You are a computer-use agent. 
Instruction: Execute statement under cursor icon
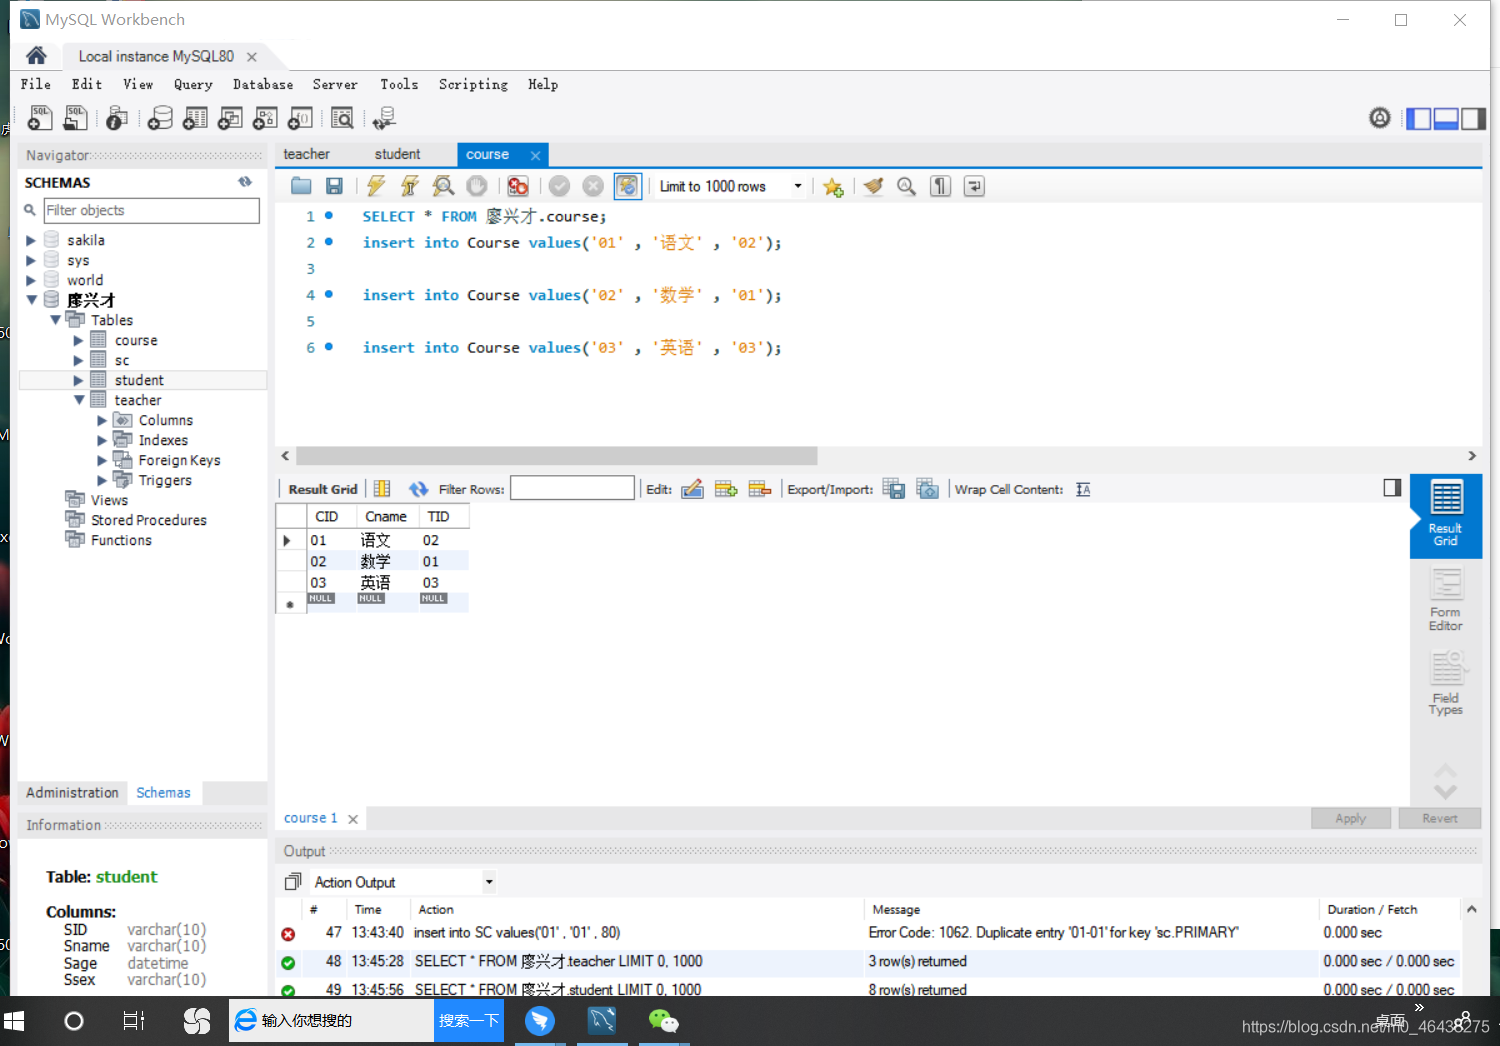click(x=410, y=186)
